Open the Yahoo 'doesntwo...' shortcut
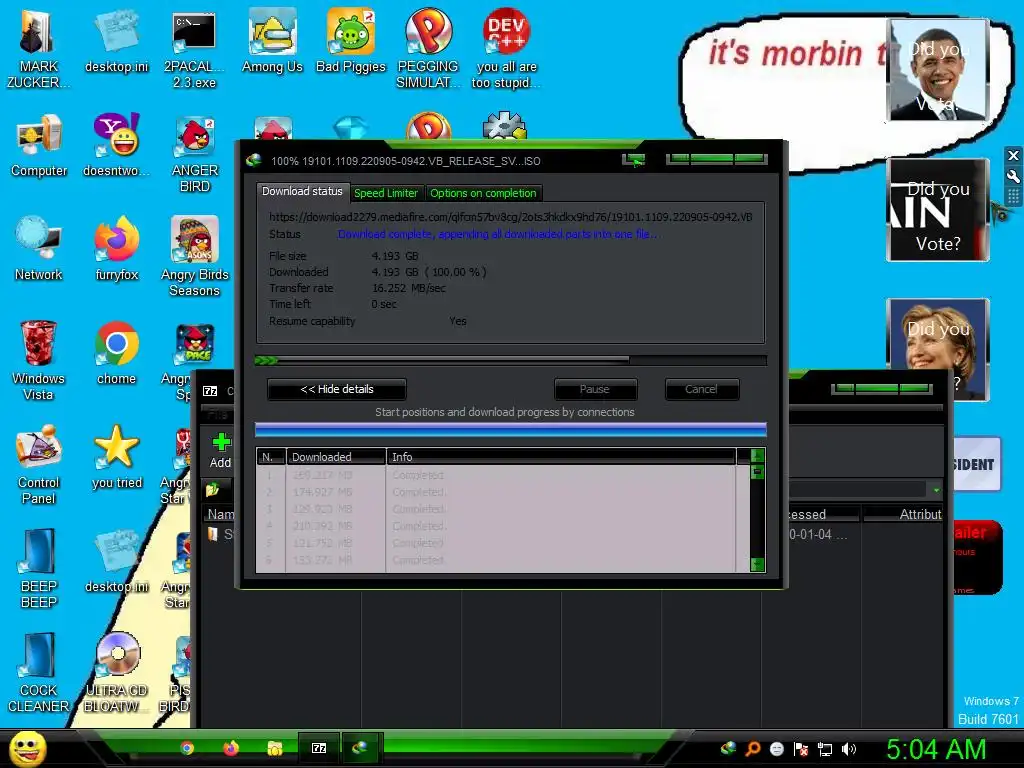 (x=116, y=145)
